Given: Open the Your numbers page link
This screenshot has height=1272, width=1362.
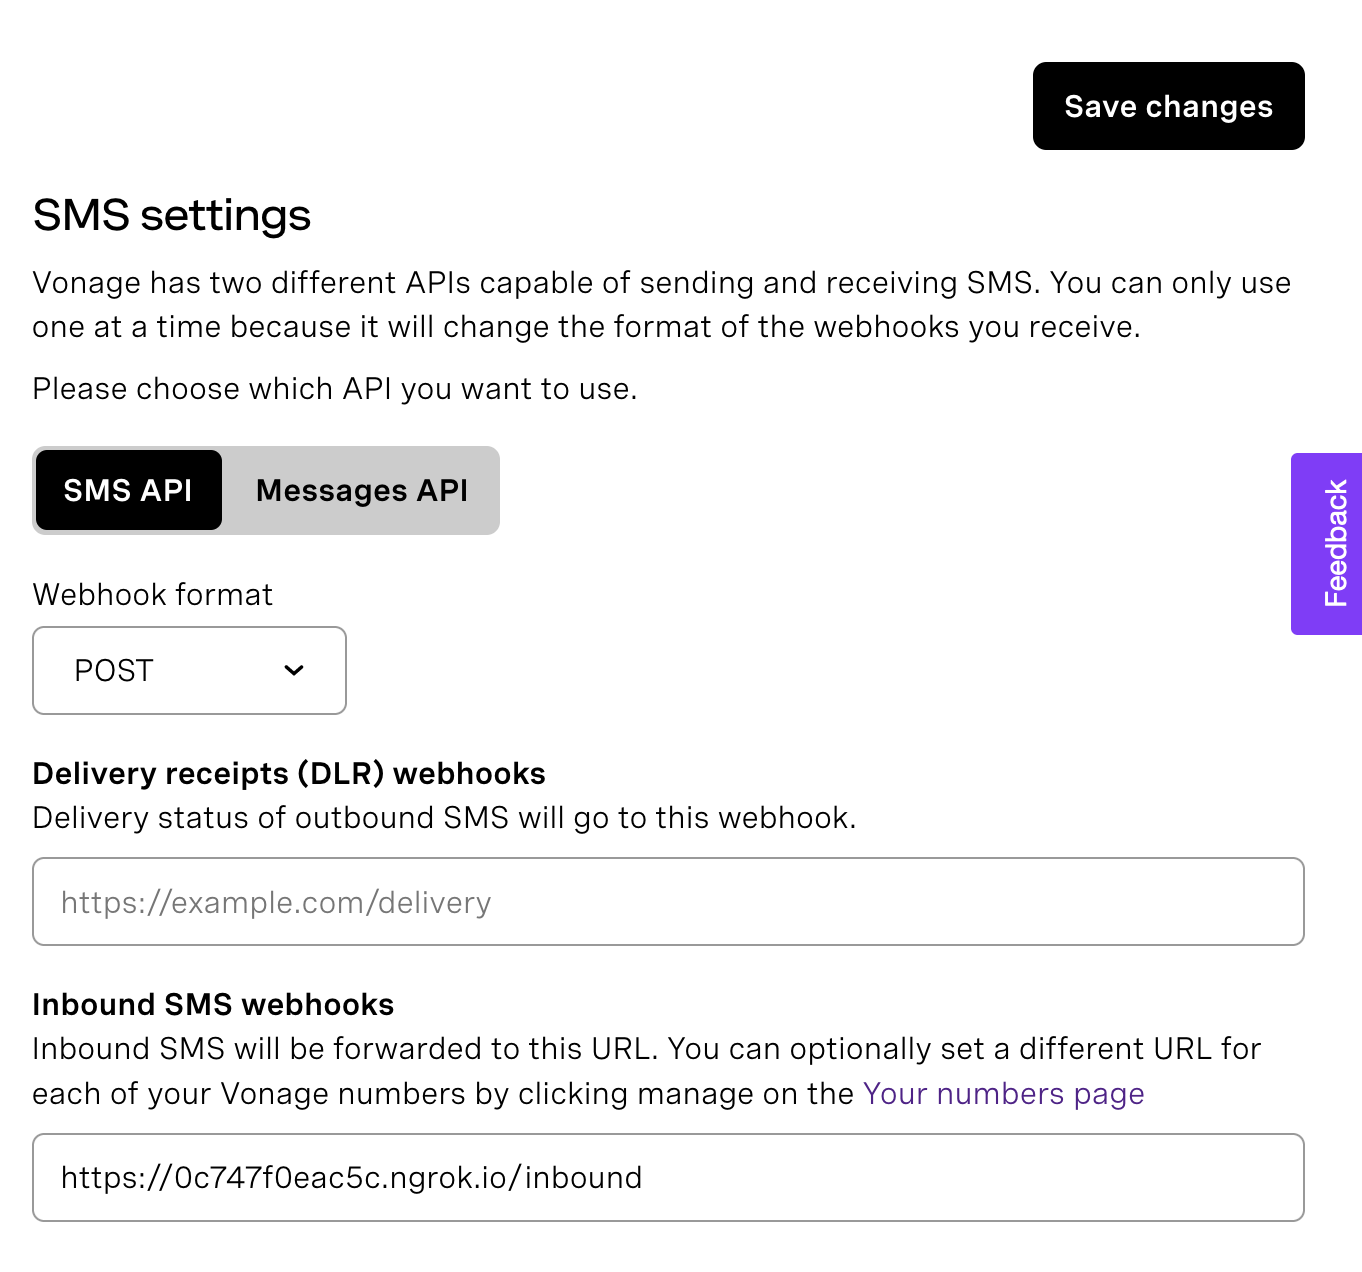Looking at the screenshot, I should pos(1003,1093).
